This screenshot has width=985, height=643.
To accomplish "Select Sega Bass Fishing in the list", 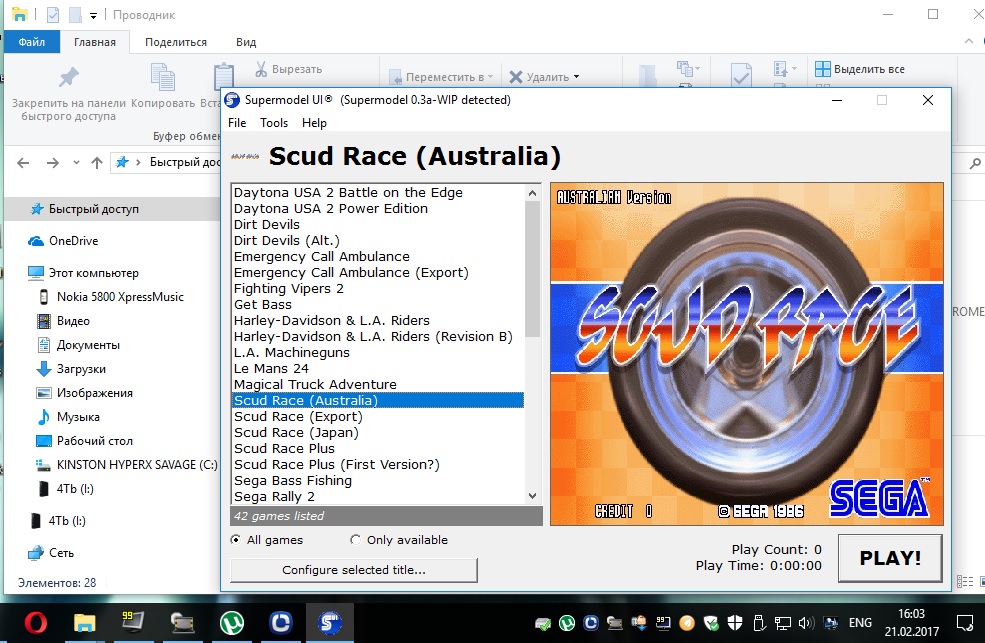I will [x=378, y=480].
